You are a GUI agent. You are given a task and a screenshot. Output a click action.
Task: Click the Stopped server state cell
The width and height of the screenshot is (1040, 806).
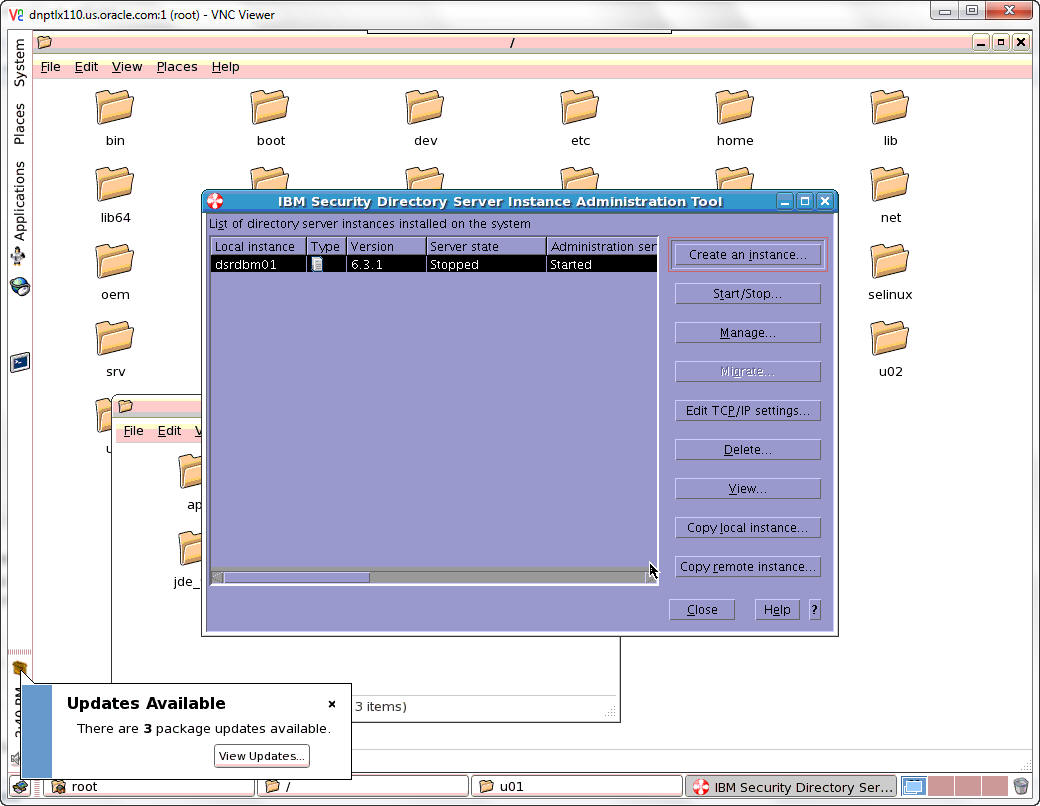[x=486, y=264]
